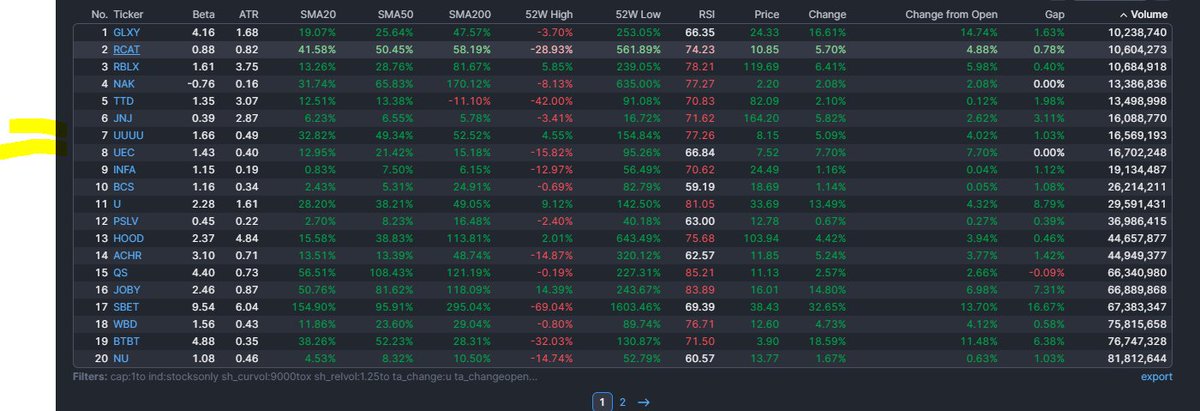Sort by the SMA20 column header
The image size is (1200, 411).
318,15
